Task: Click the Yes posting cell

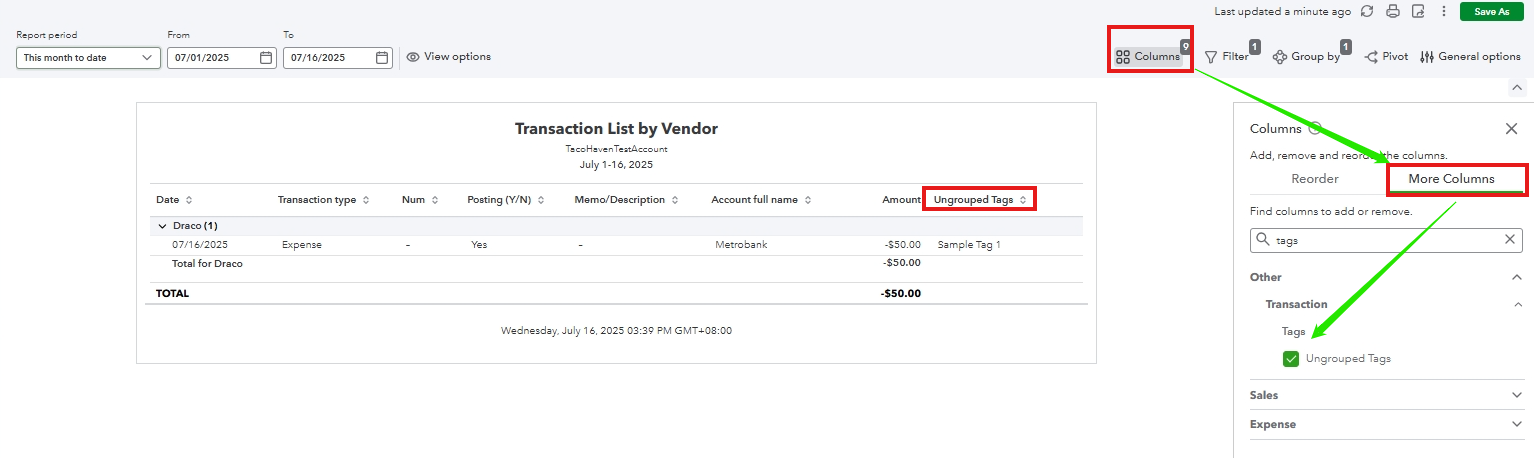Action: 479,245
